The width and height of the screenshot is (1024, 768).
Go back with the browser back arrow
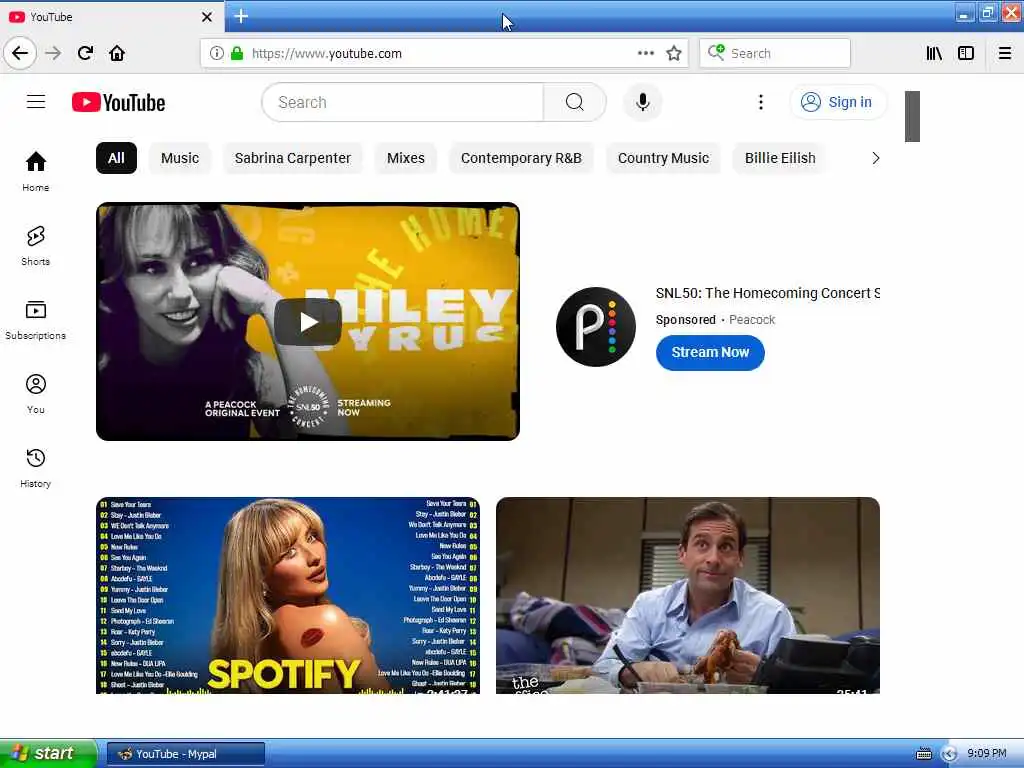20,53
